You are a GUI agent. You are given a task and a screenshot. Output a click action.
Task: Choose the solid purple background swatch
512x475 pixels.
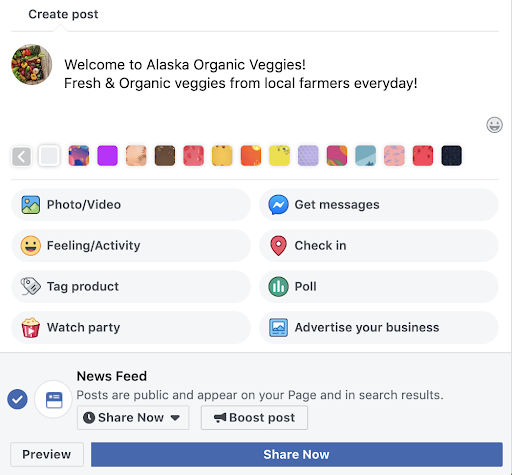point(107,156)
